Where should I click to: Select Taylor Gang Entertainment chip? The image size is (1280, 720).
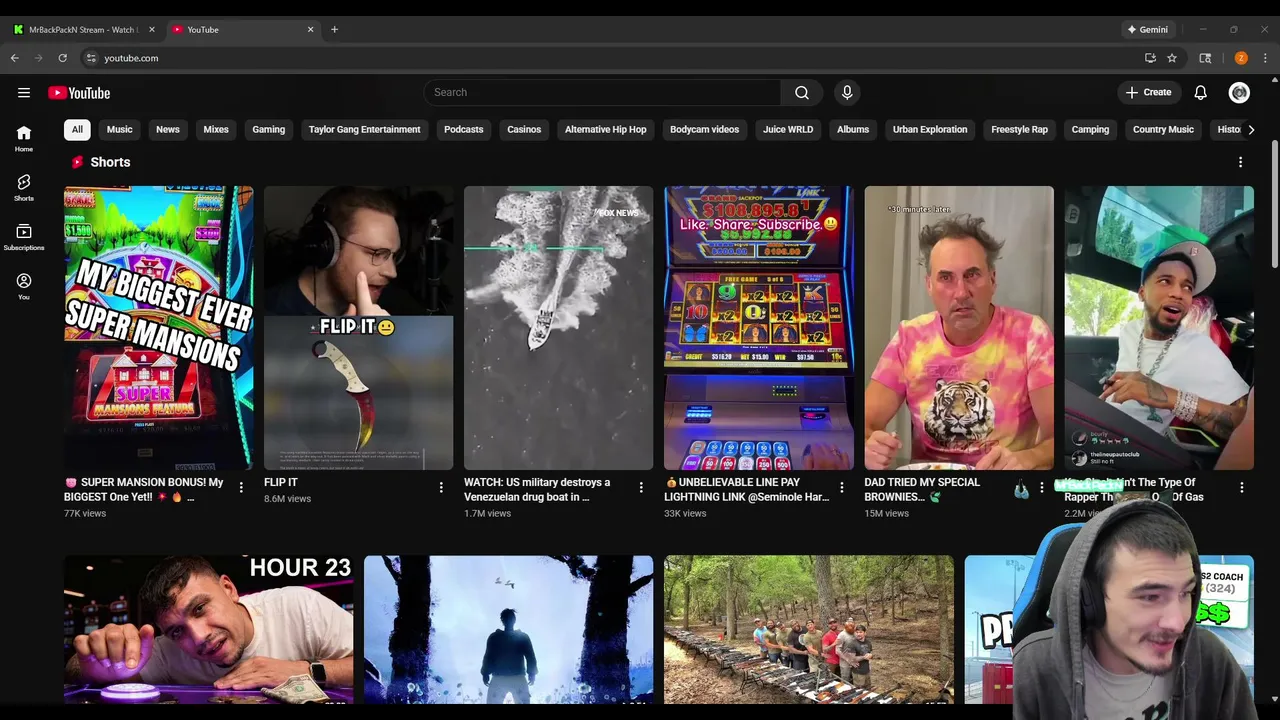point(364,129)
